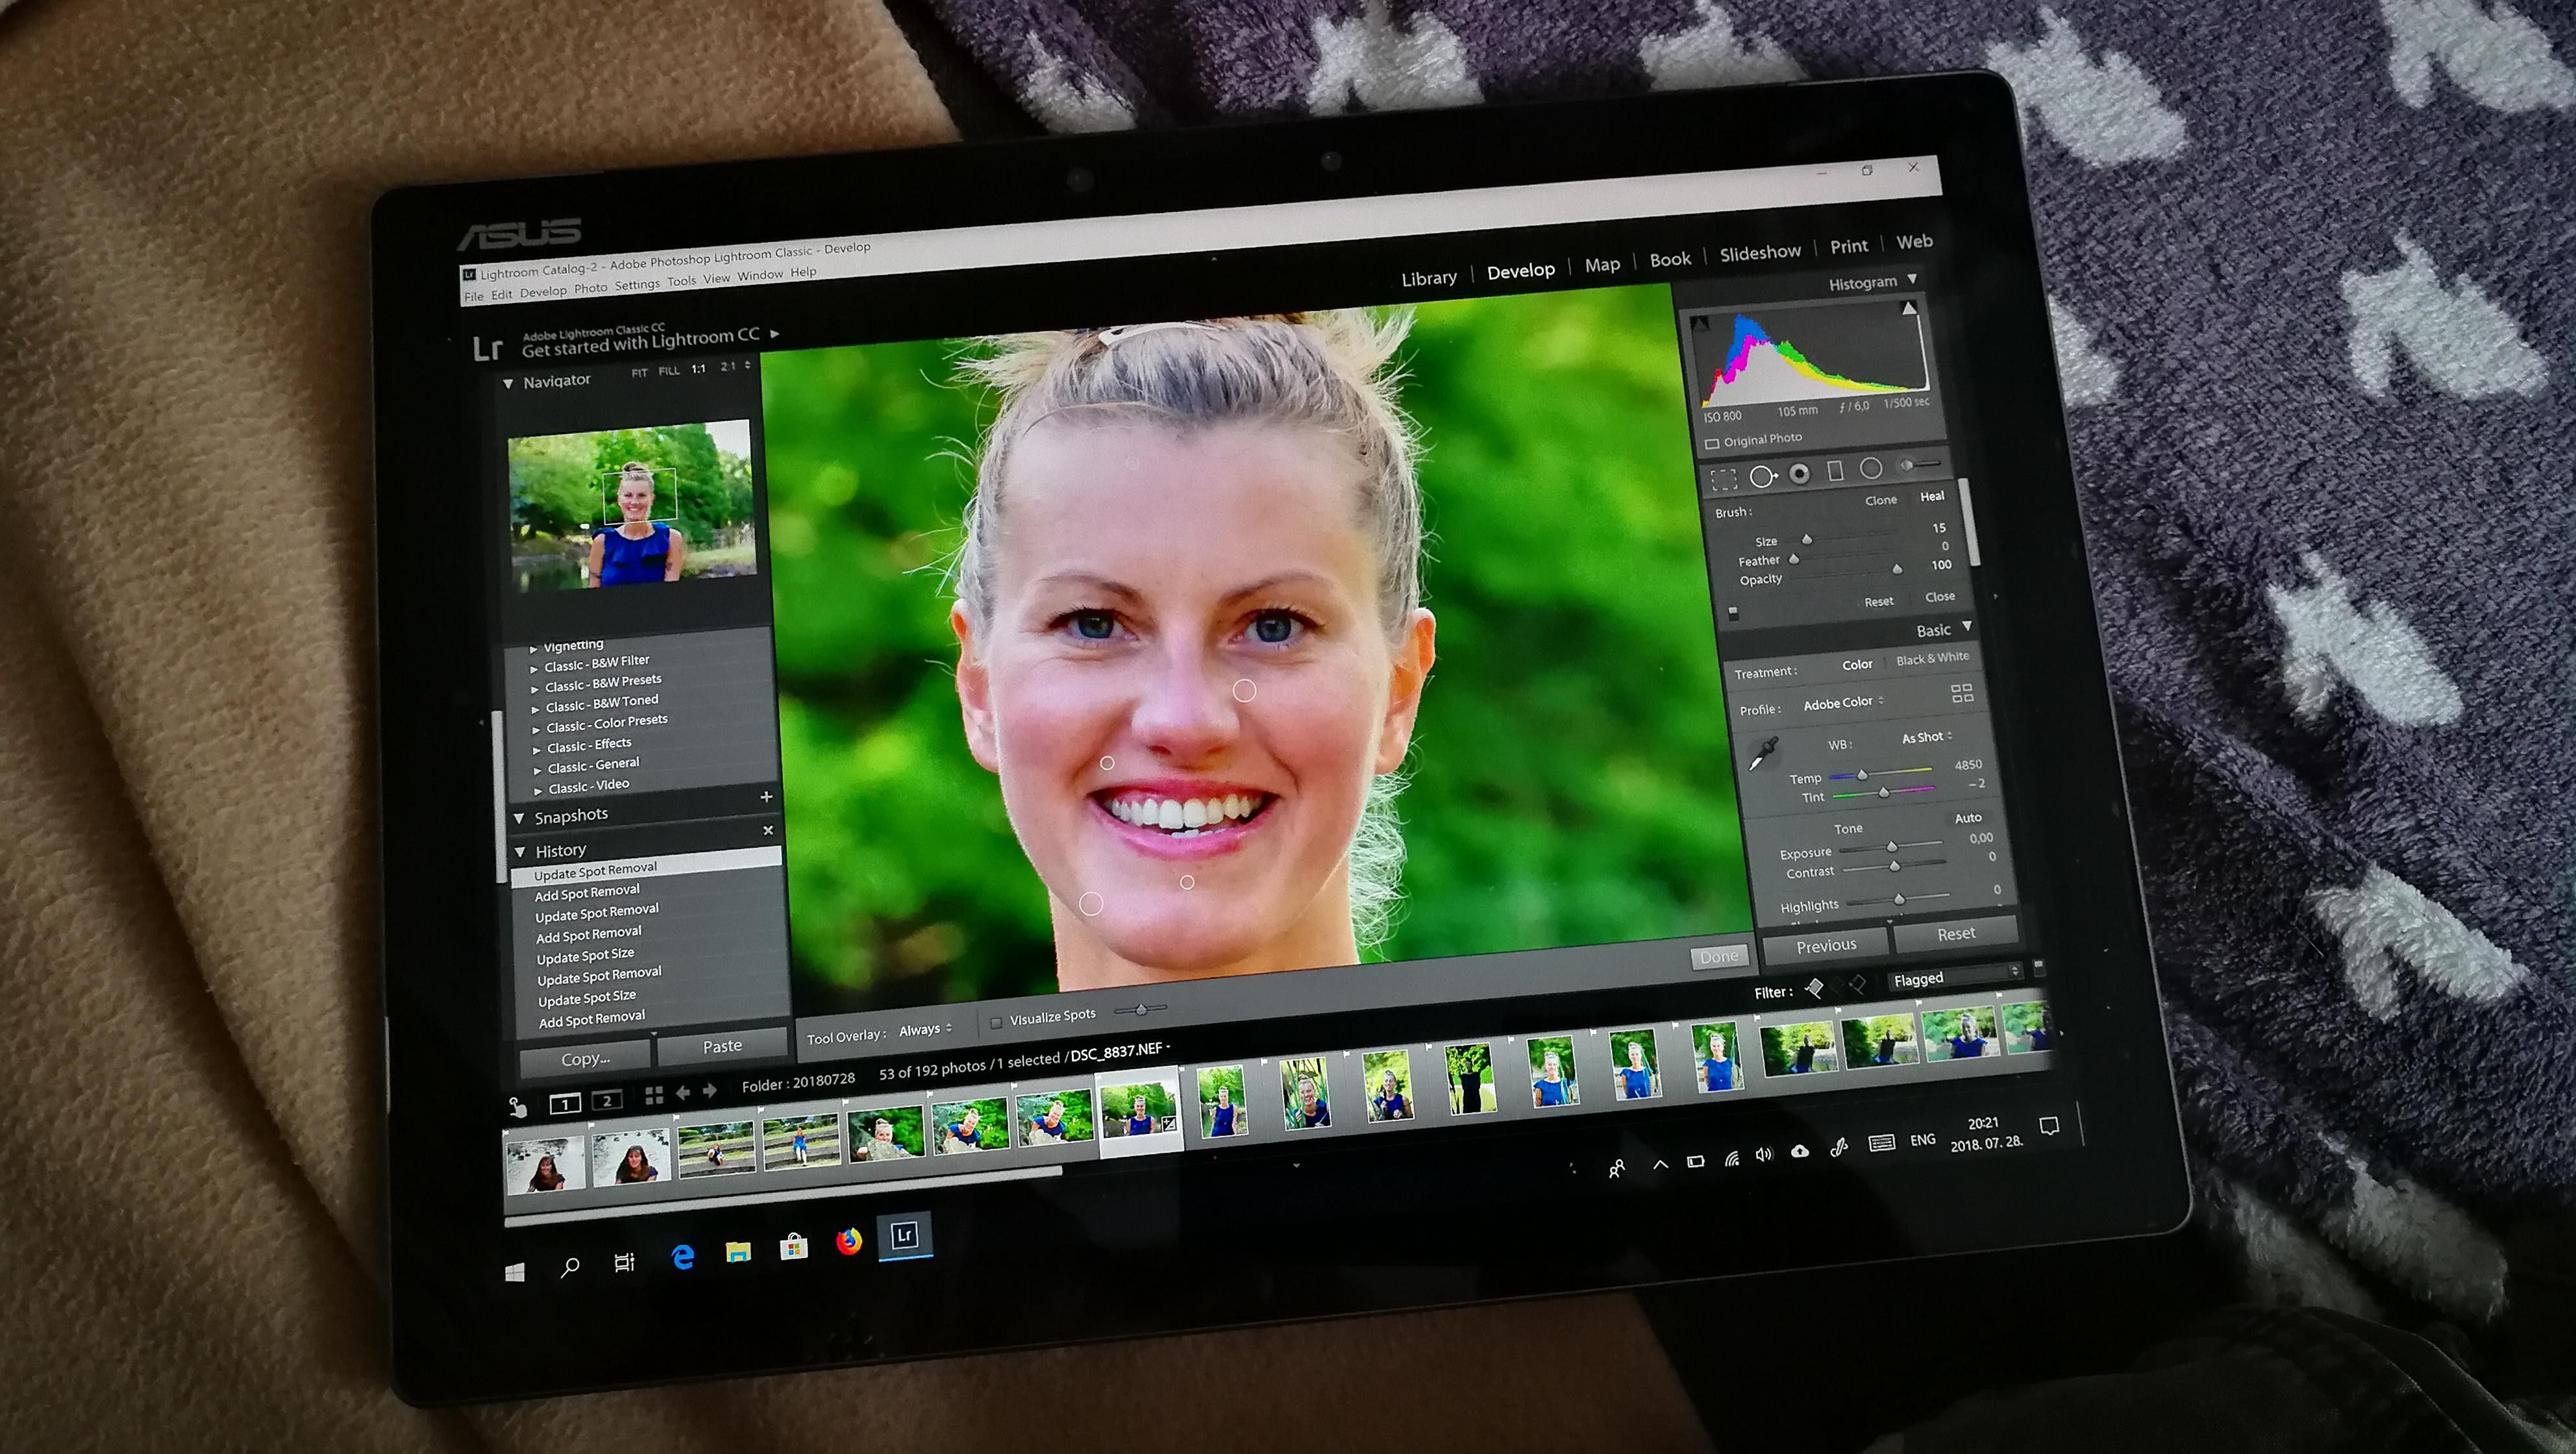Add a new snapshot with plus icon
2576x1454 pixels.
(x=766, y=797)
